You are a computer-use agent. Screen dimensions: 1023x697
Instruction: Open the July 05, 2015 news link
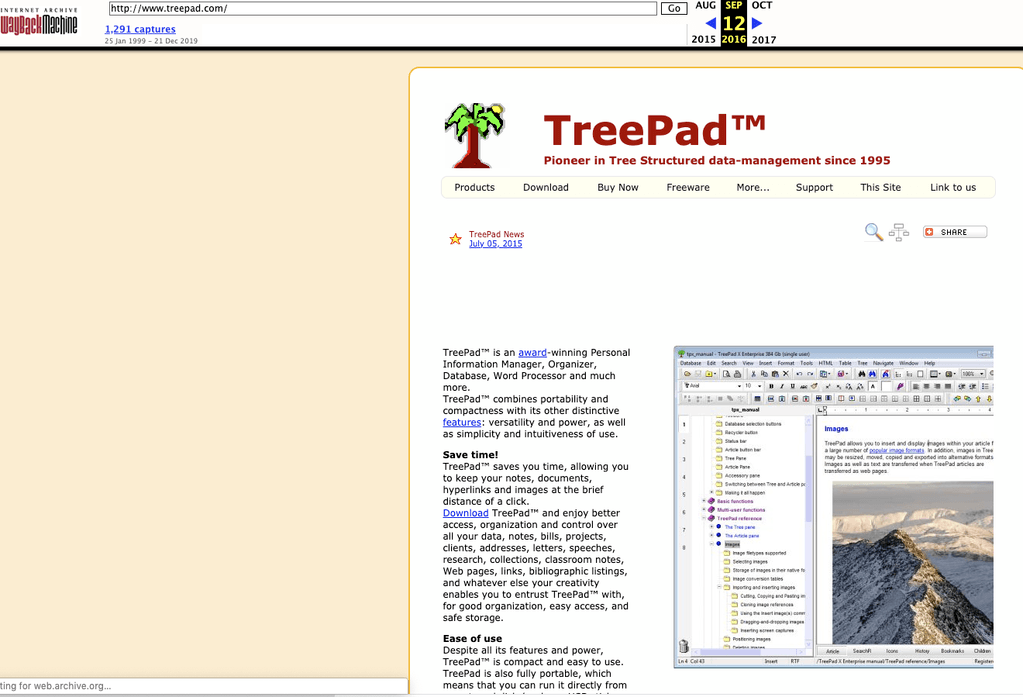click(495, 243)
